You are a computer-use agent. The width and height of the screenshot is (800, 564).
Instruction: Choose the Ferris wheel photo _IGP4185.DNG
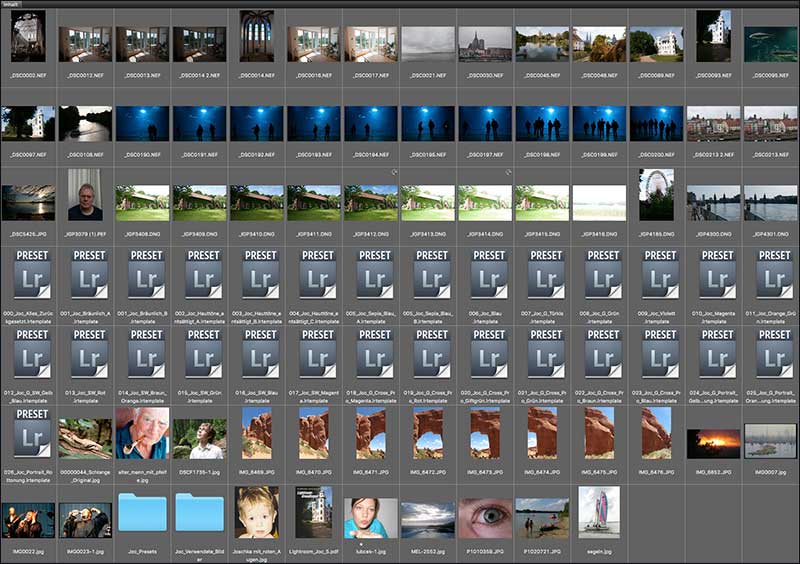coord(656,195)
